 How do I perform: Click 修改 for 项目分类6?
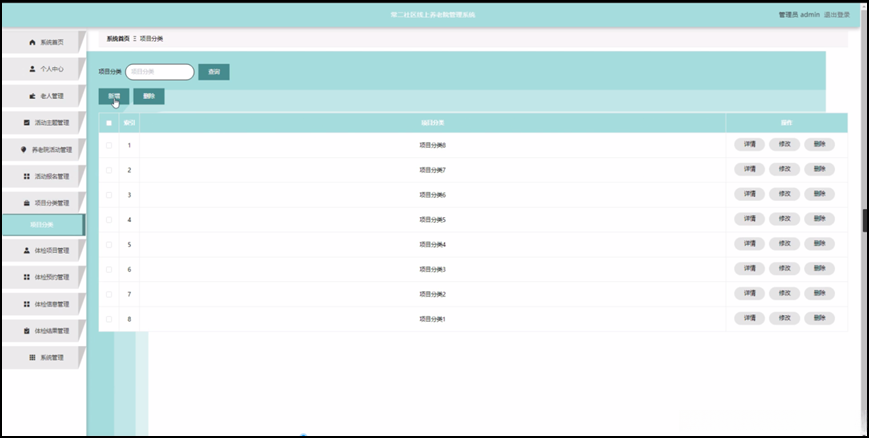pos(784,194)
